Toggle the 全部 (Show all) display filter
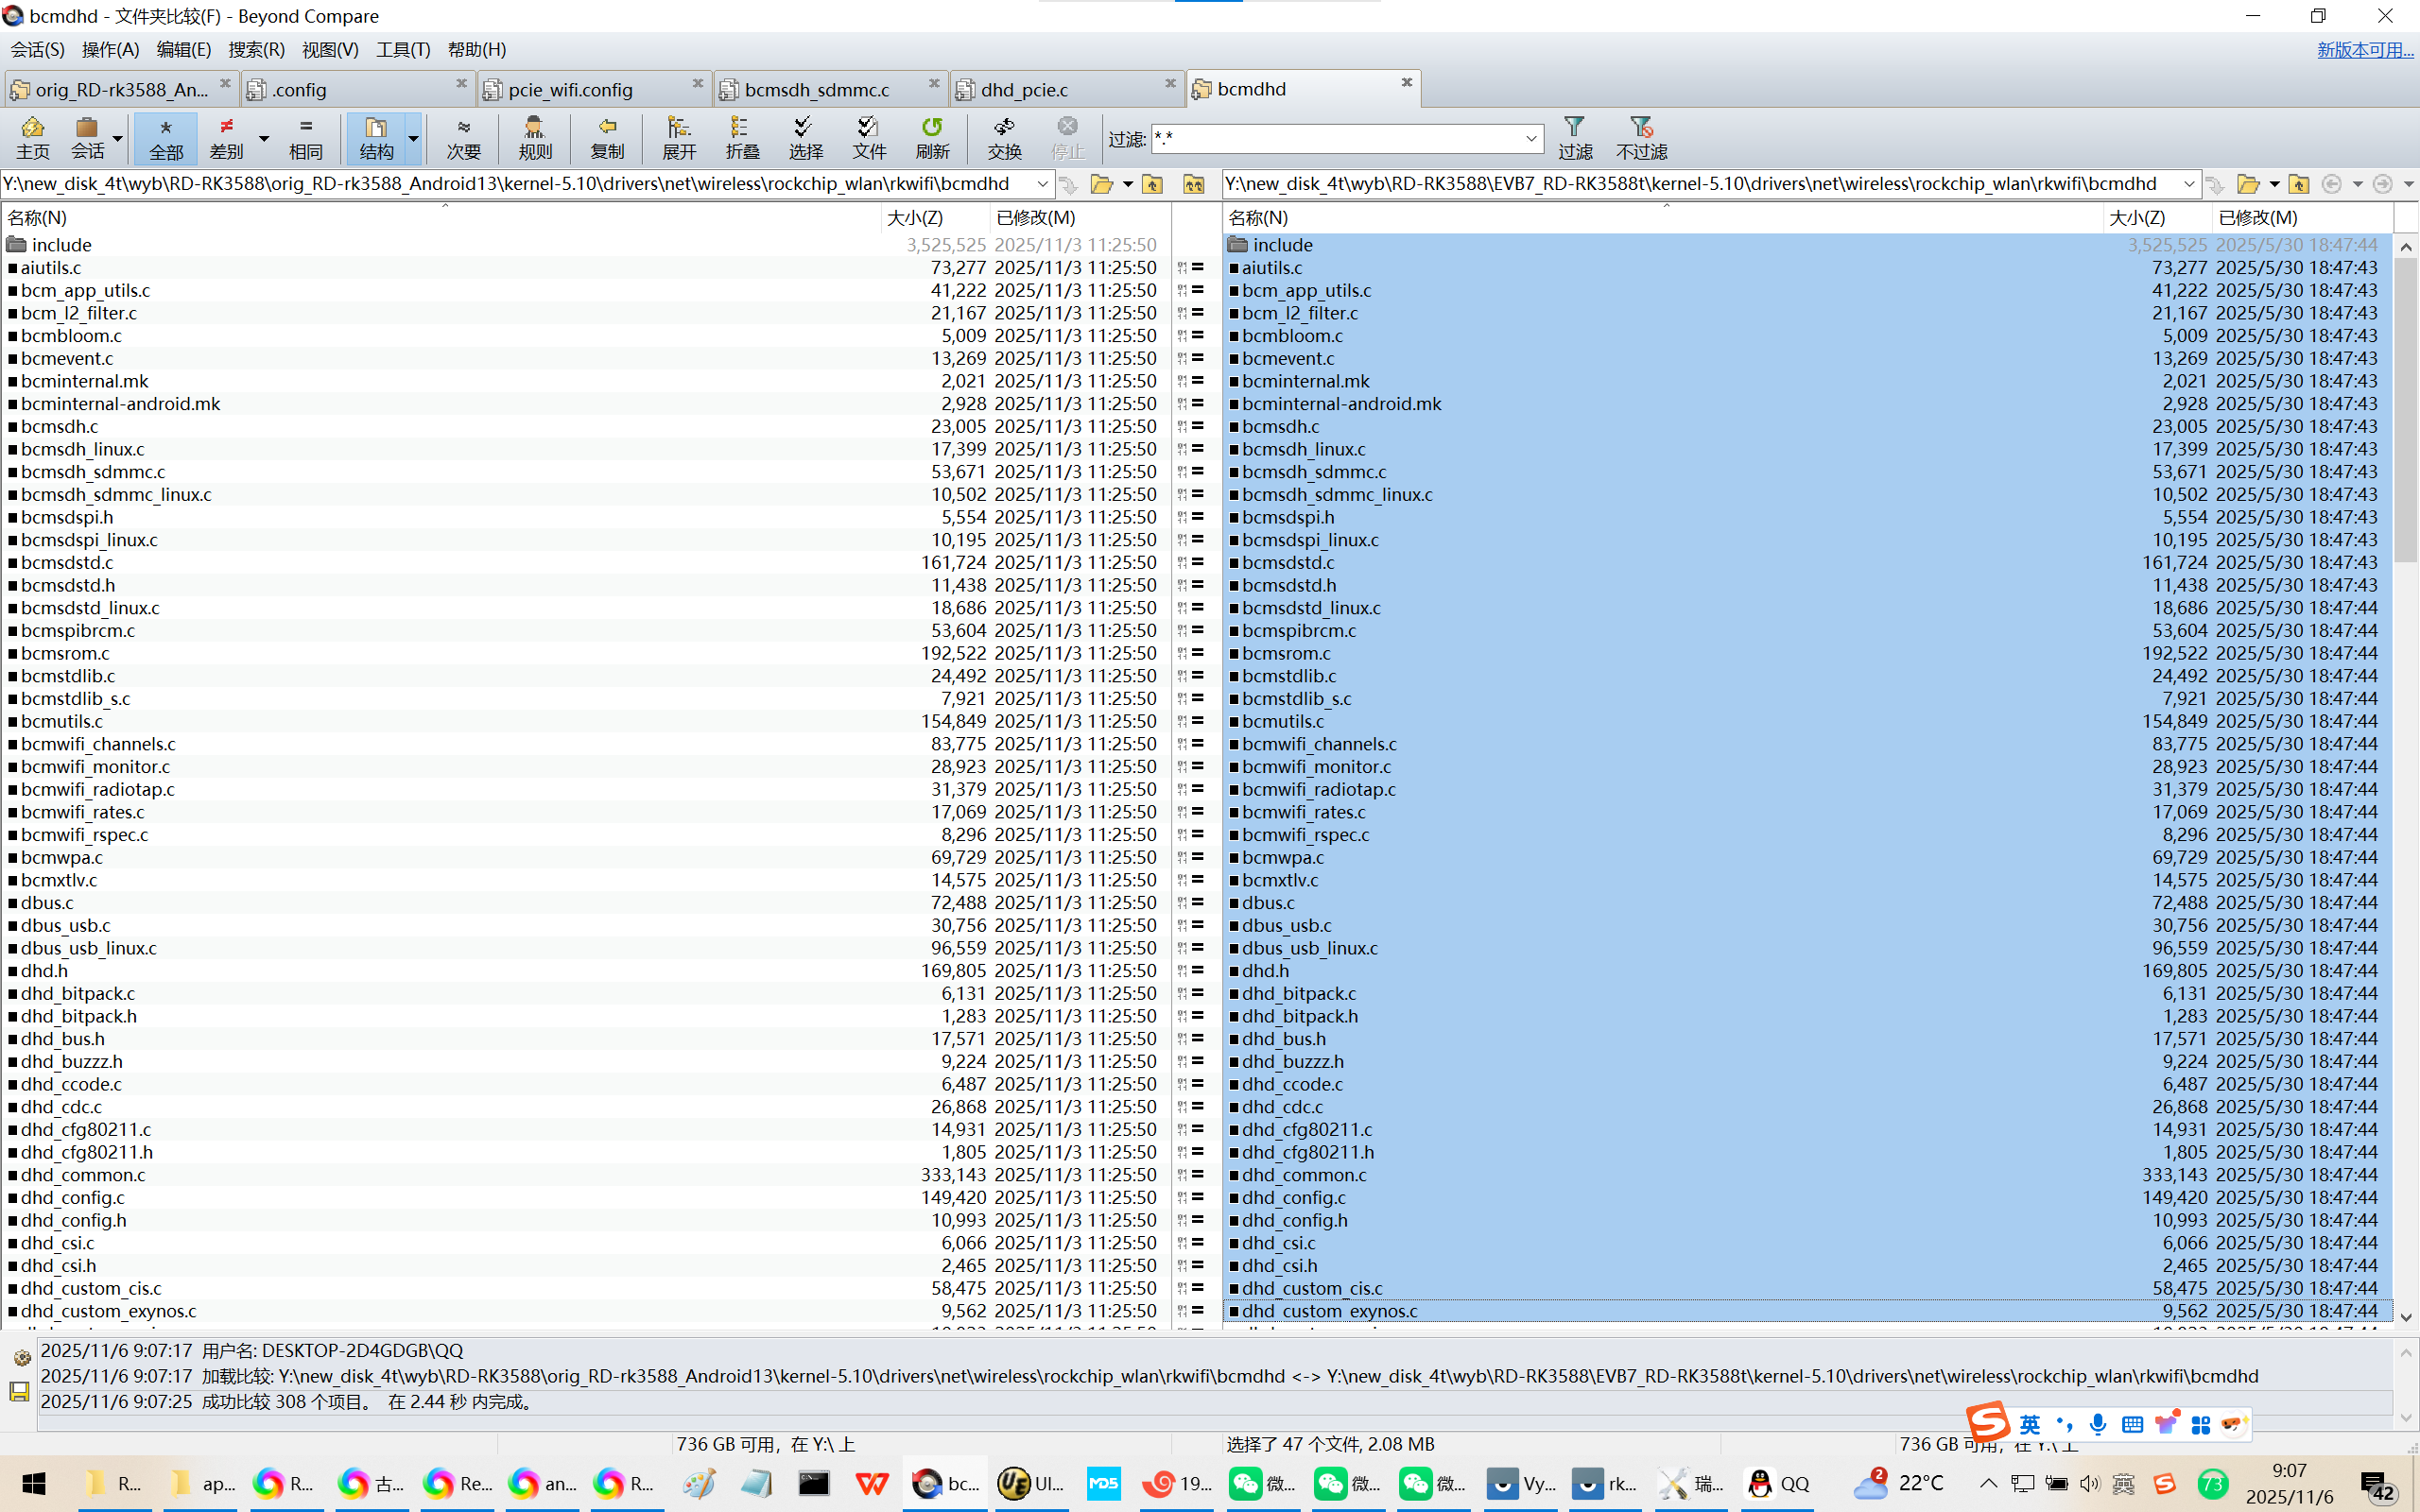Viewport: 2420px width, 1512px height. (x=166, y=137)
